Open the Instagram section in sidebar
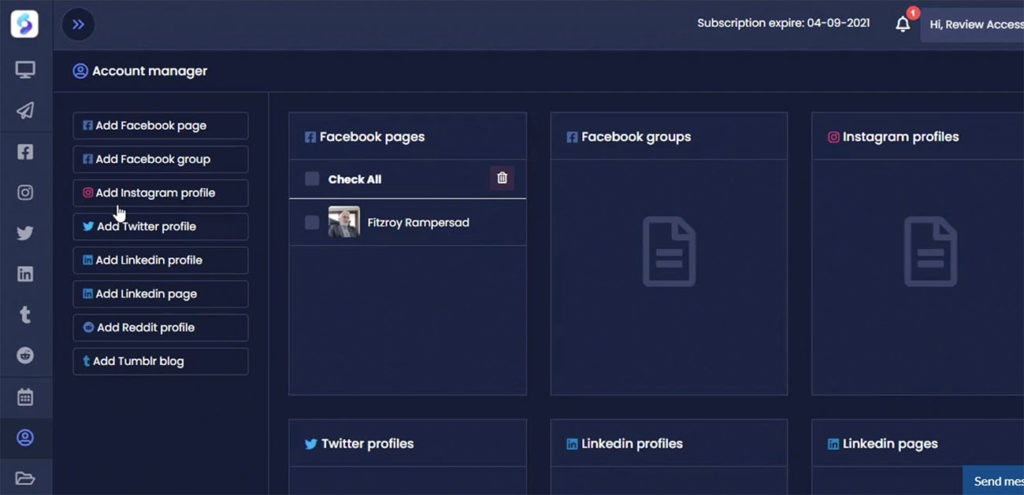The width and height of the screenshot is (1024, 495). click(x=25, y=193)
